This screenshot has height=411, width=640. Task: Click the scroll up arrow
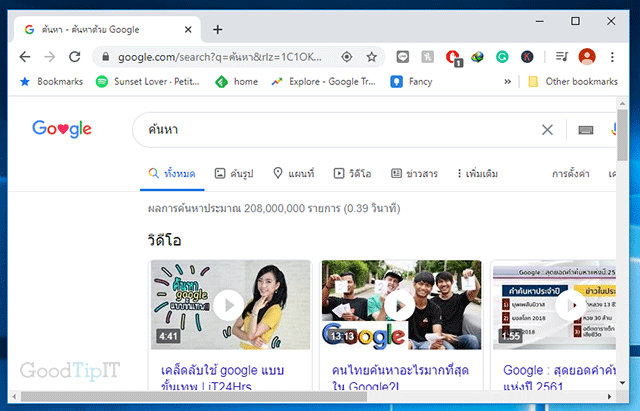click(622, 103)
